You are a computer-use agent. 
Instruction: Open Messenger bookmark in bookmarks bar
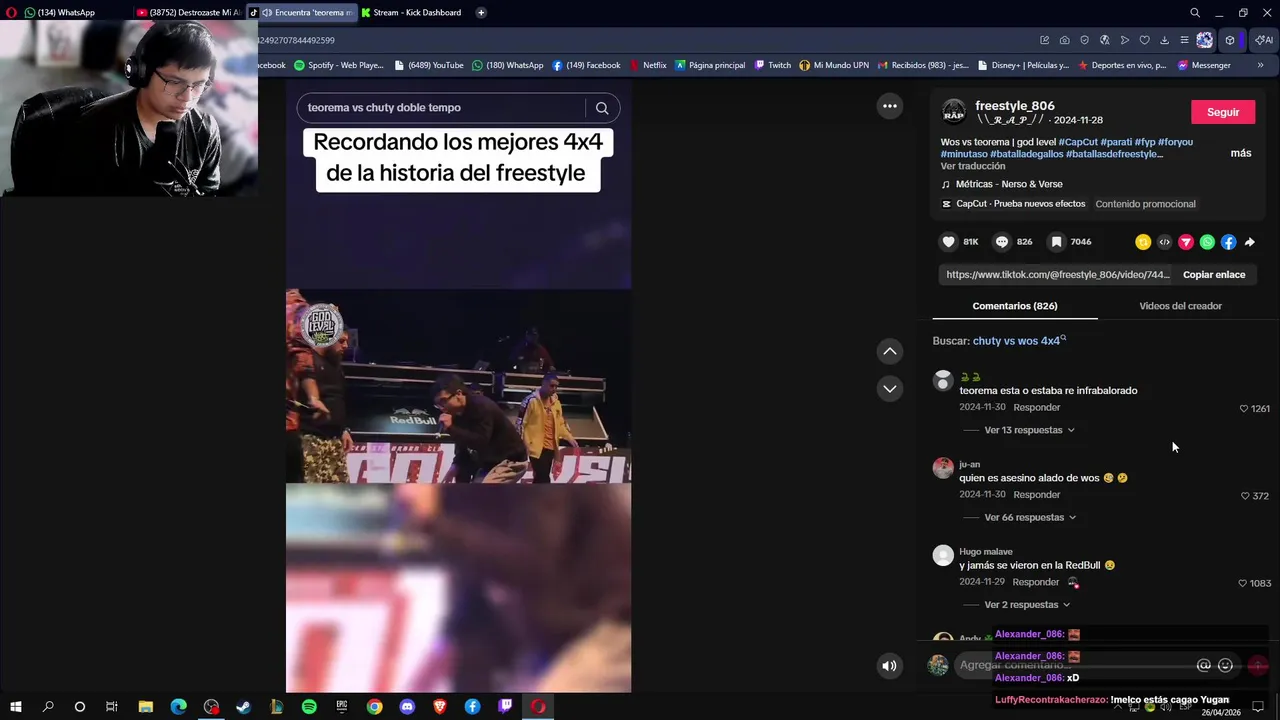pos(1204,65)
